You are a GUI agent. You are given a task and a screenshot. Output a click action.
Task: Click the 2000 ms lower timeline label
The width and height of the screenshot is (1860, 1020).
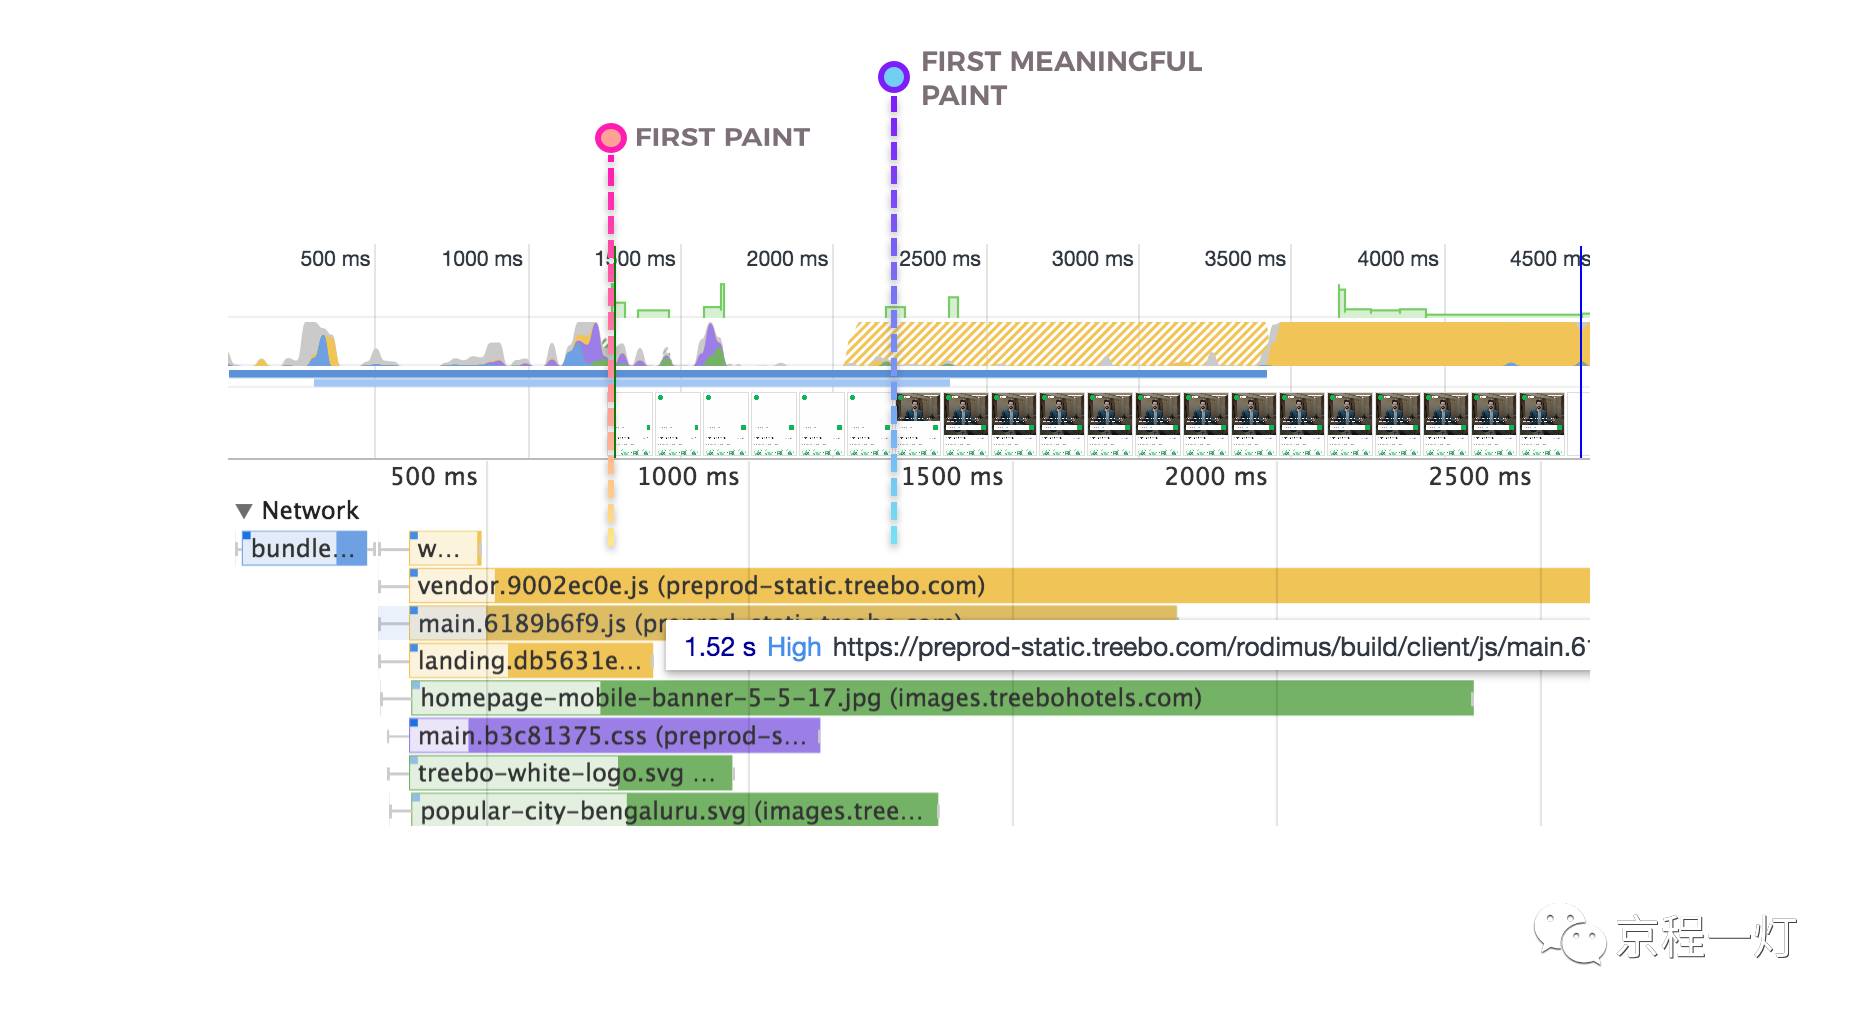1215,477
